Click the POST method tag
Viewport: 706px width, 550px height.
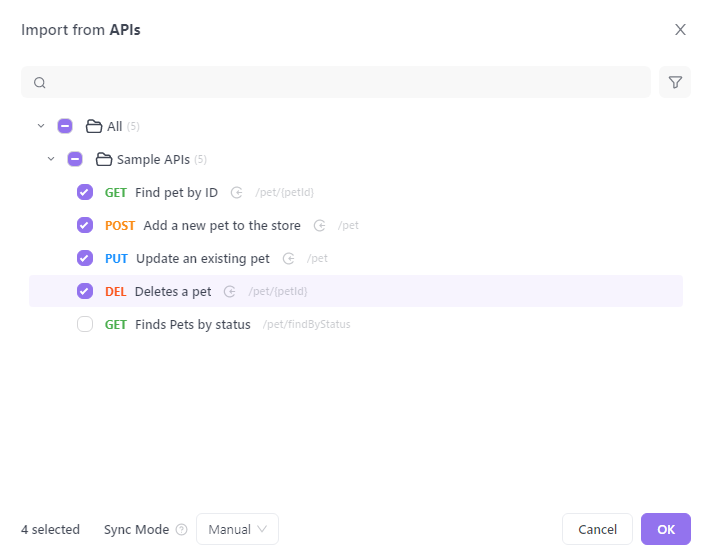pos(120,225)
